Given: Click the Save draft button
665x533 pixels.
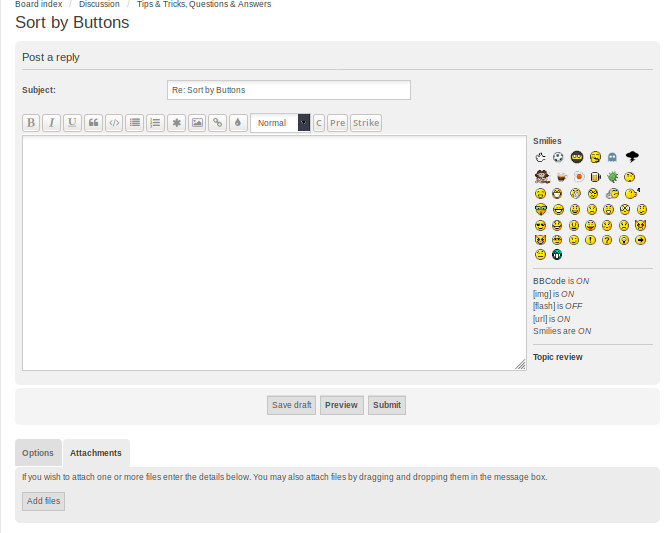Looking at the screenshot, I should [x=291, y=405].
